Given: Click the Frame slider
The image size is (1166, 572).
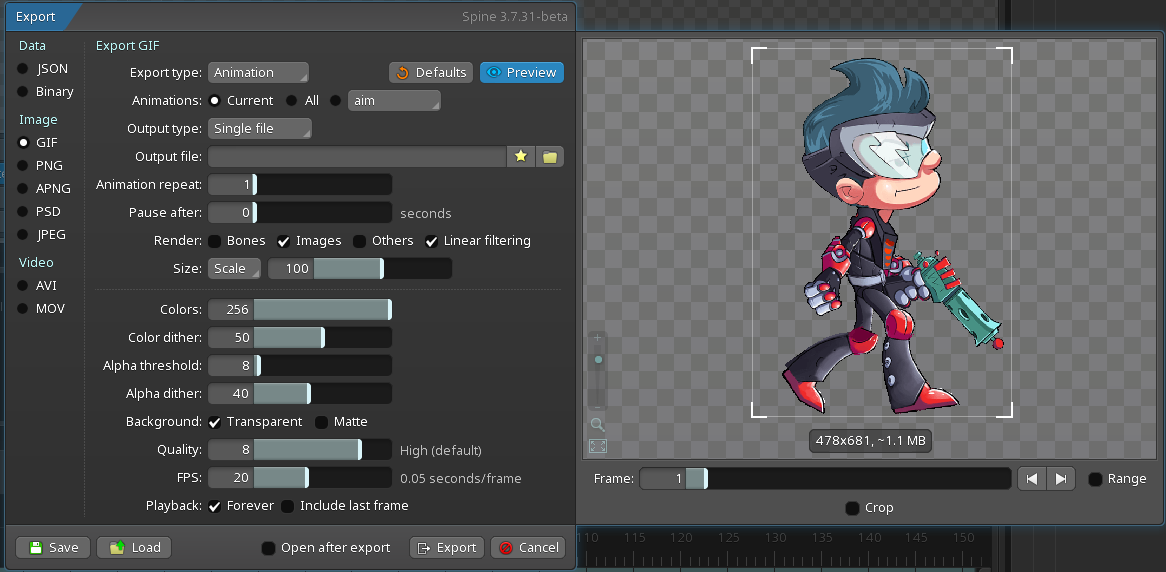Looking at the screenshot, I should click(825, 479).
